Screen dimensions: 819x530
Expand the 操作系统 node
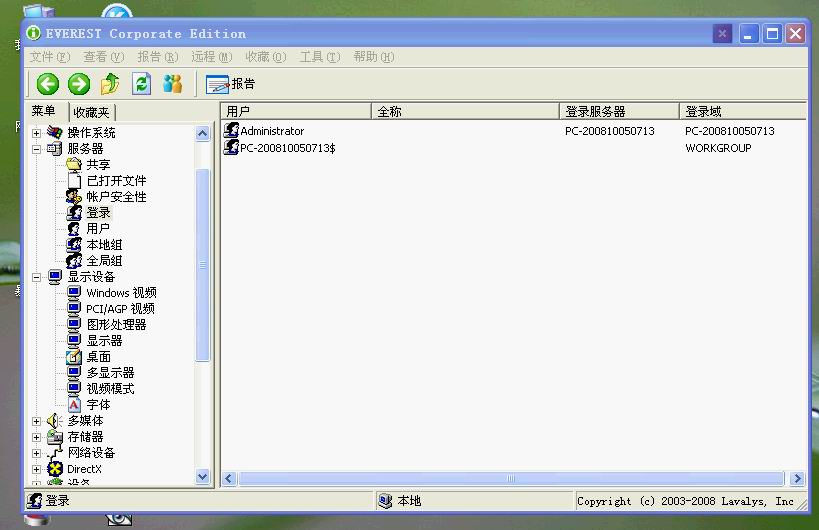click(x=36, y=133)
